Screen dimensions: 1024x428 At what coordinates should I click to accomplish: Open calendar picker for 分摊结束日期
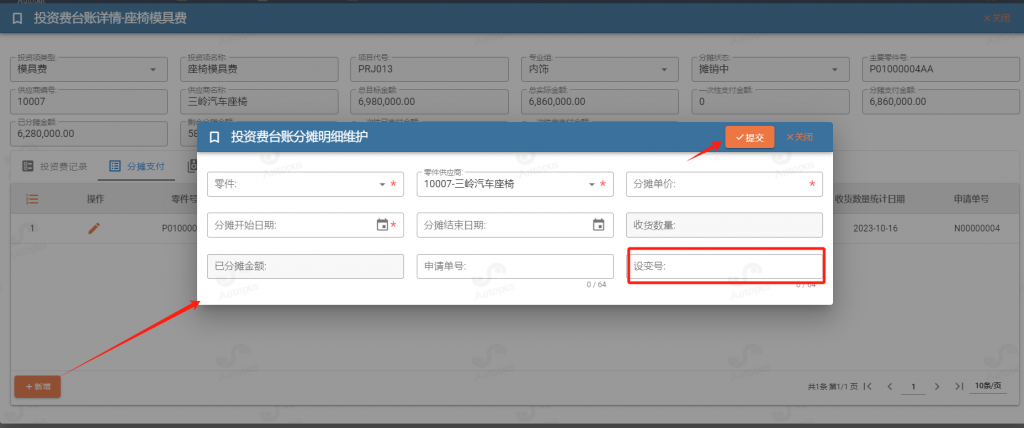pyautogui.click(x=598, y=225)
